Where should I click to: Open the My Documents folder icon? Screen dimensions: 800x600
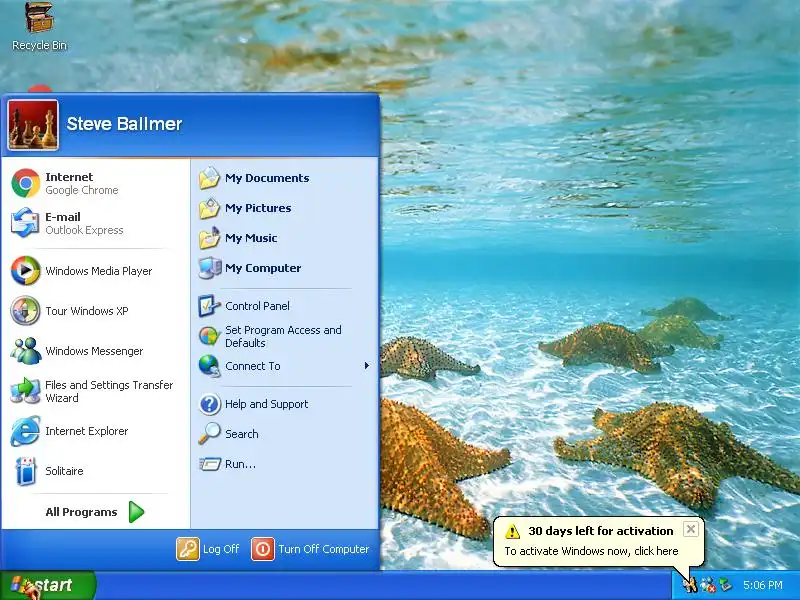pos(209,178)
